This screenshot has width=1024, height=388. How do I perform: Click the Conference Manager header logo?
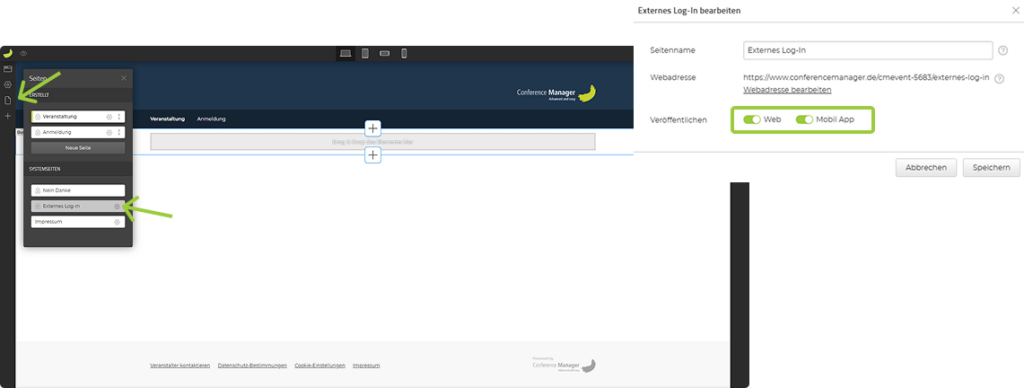pyautogui.click(x=556, y=94)
